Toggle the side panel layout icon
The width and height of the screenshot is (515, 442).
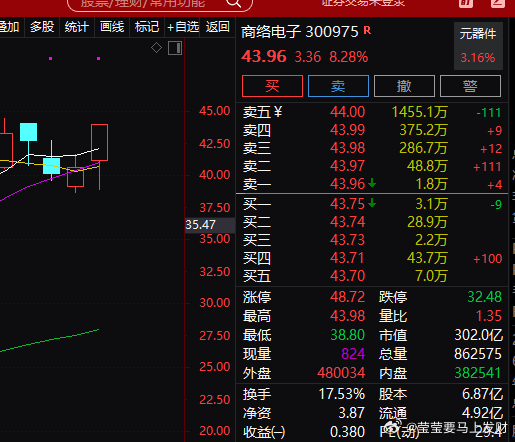175,48
